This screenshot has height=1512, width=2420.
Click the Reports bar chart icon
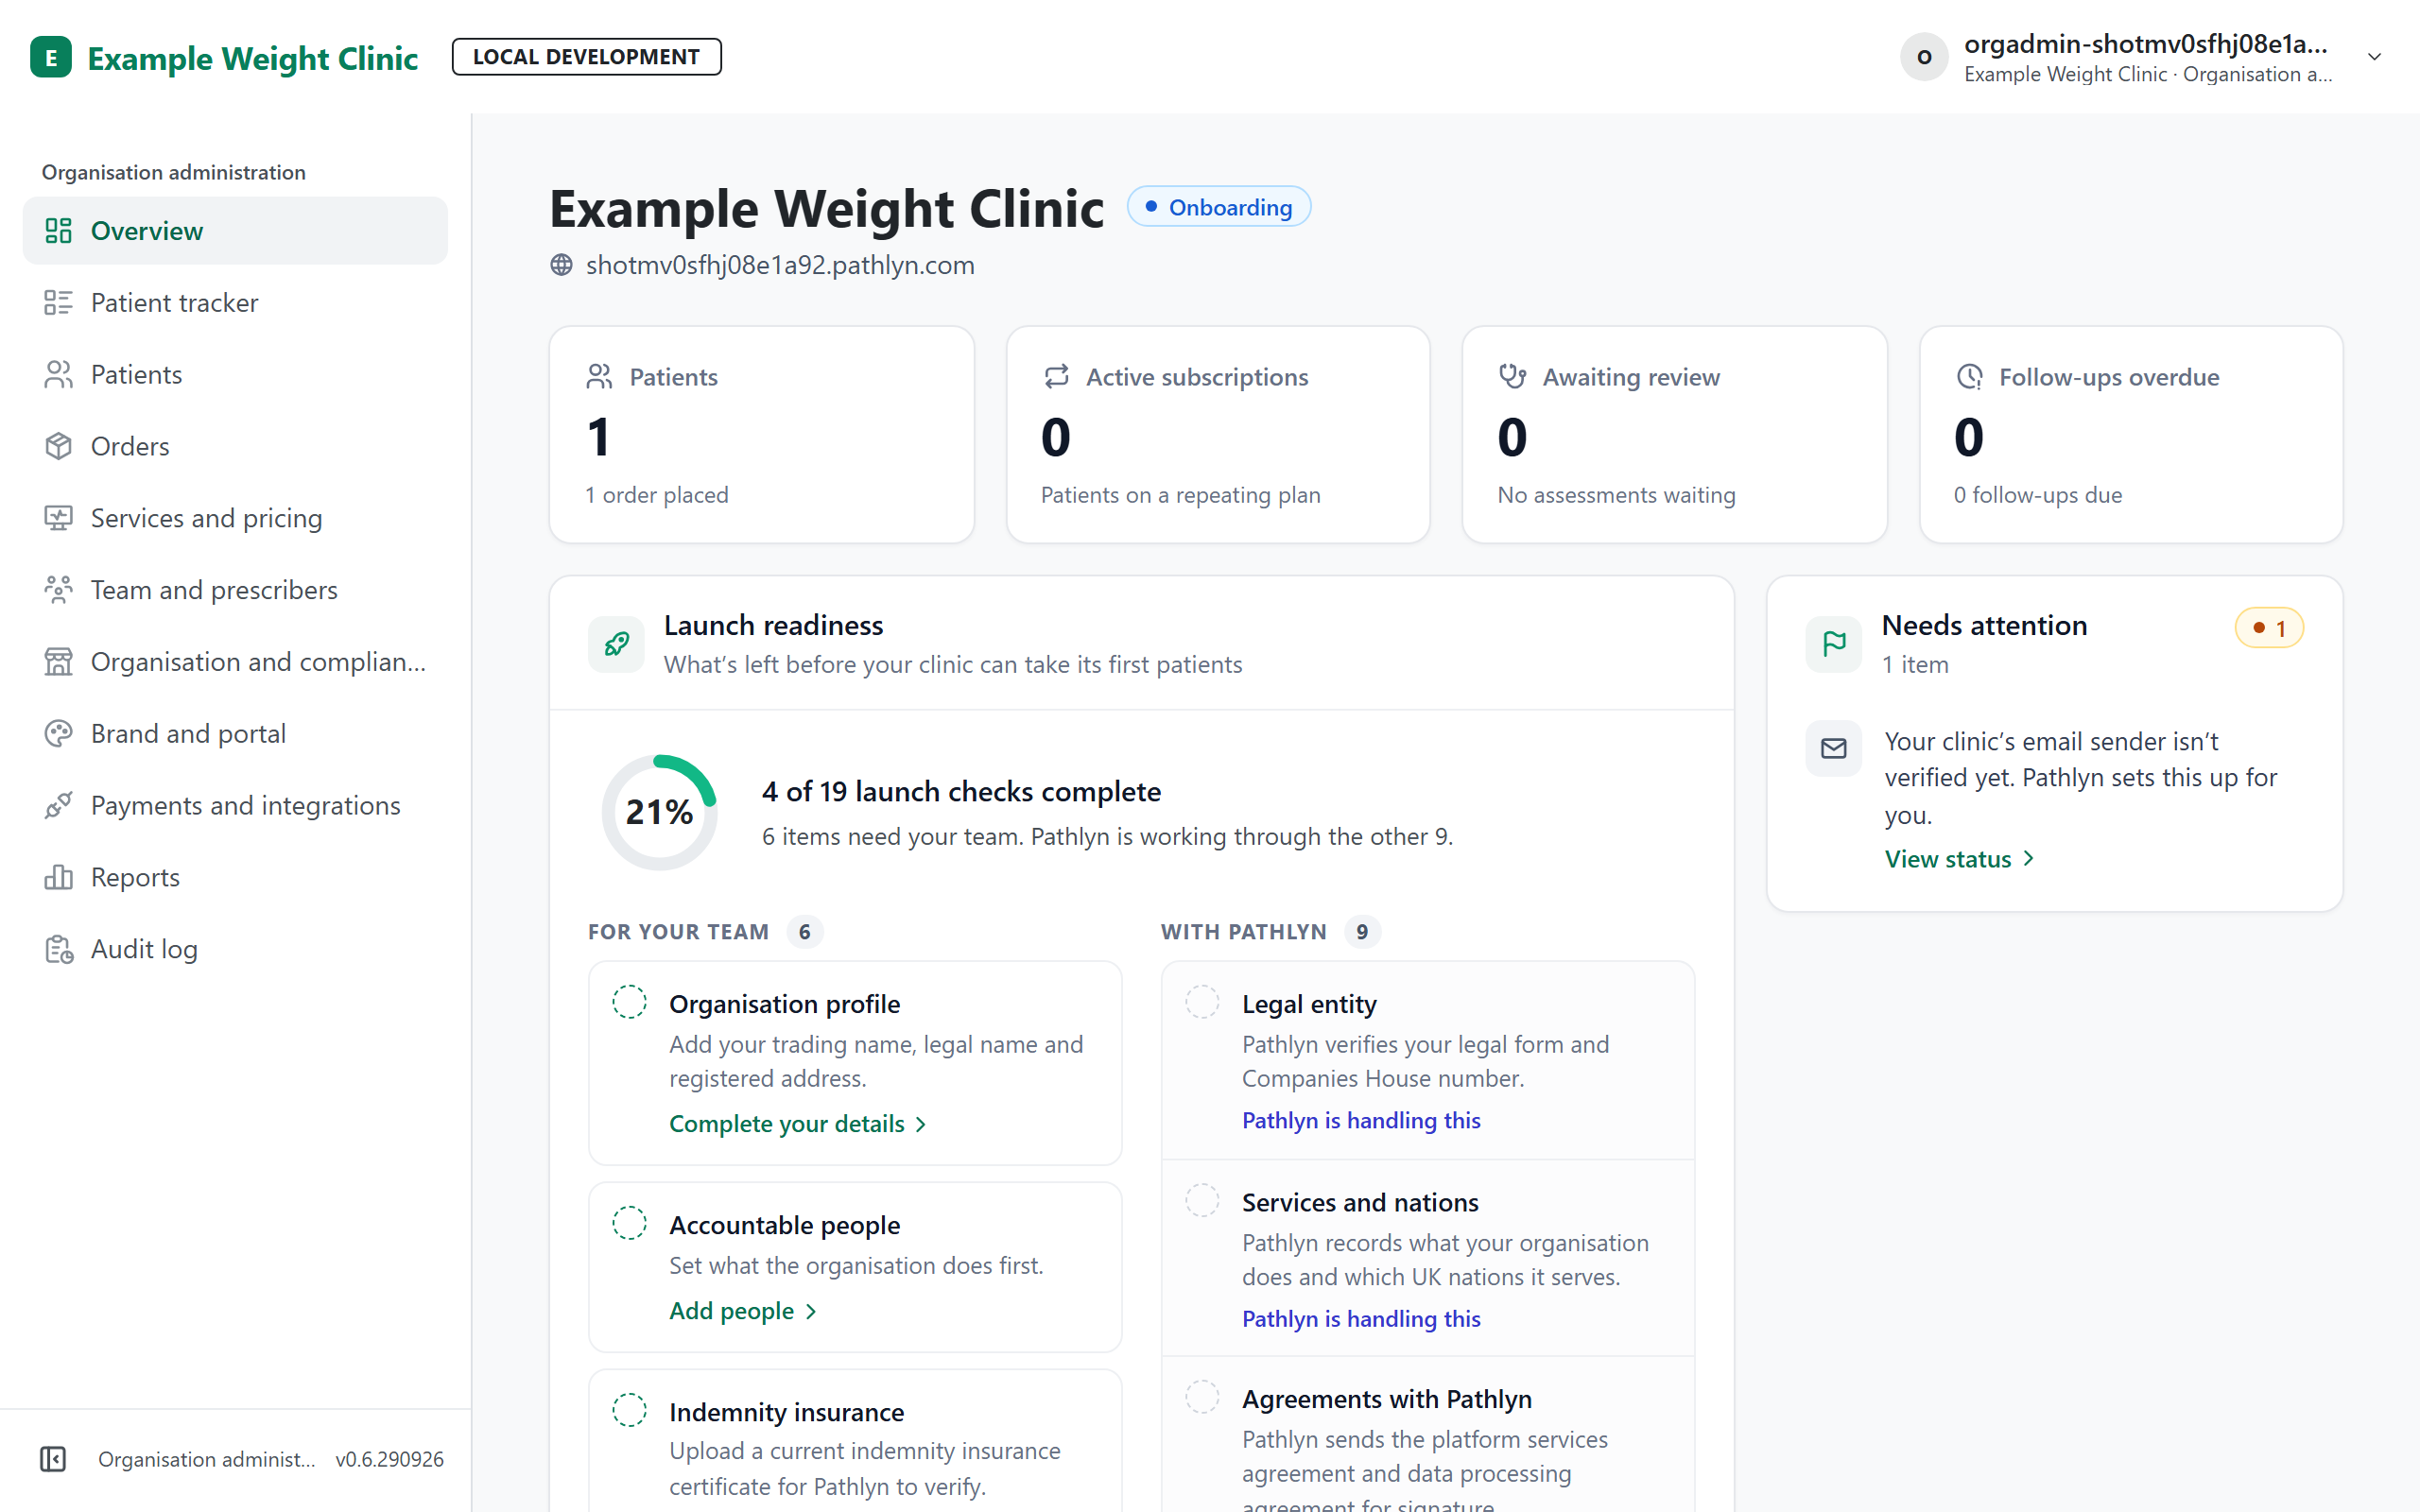pyautogui.click(x=58, y=878)
